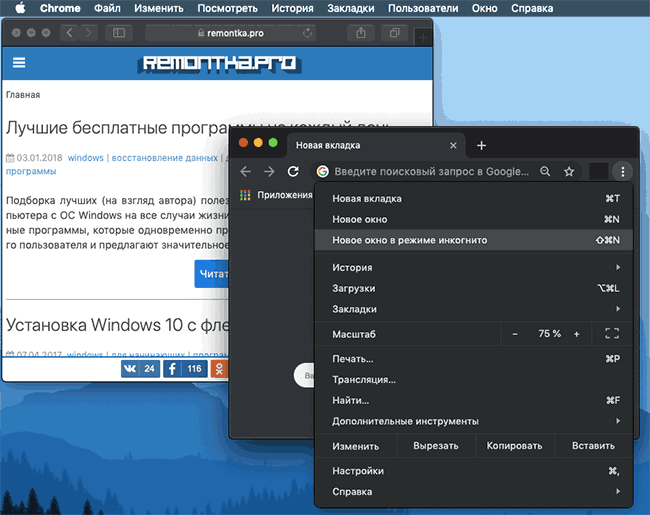Screen dimensions: 650x515
Task: Open Chrome app menu in menu bar
Action: click(60, 8)
